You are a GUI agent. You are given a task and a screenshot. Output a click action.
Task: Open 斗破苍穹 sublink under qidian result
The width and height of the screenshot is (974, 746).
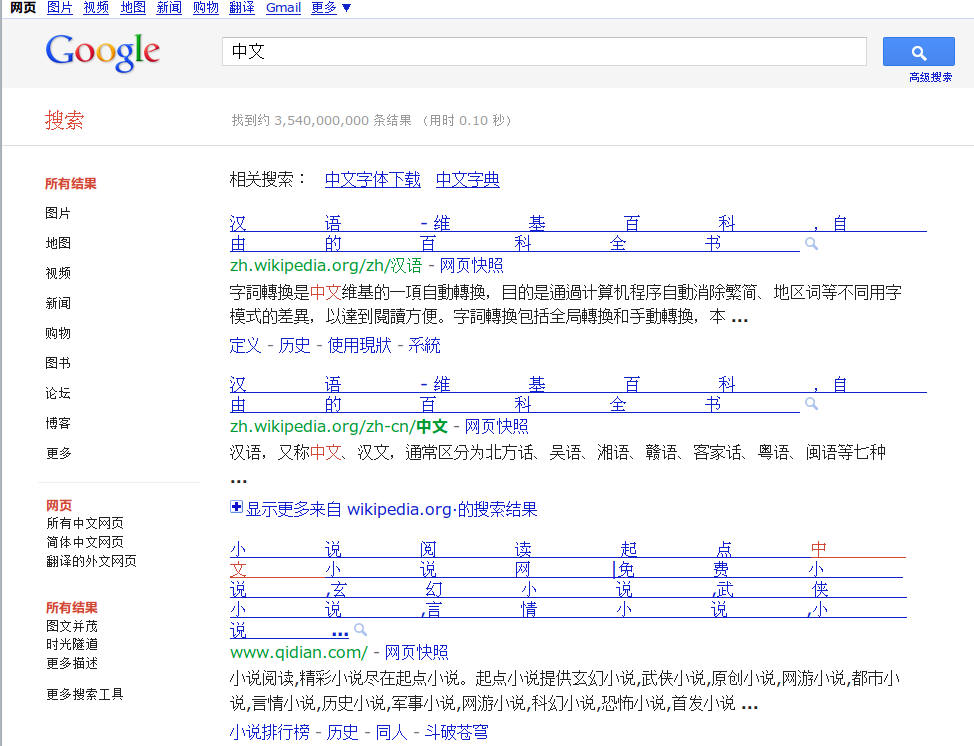457,732
